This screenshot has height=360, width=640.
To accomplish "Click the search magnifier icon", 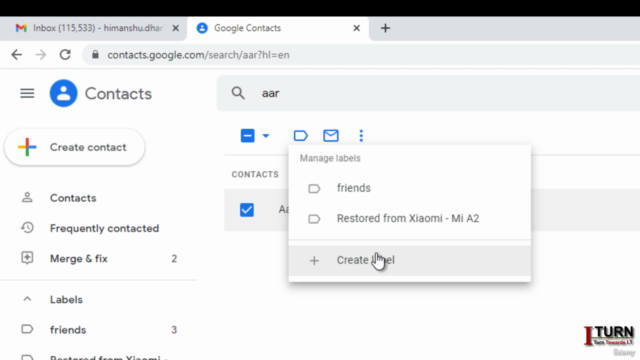I will [x=238, y=93].
